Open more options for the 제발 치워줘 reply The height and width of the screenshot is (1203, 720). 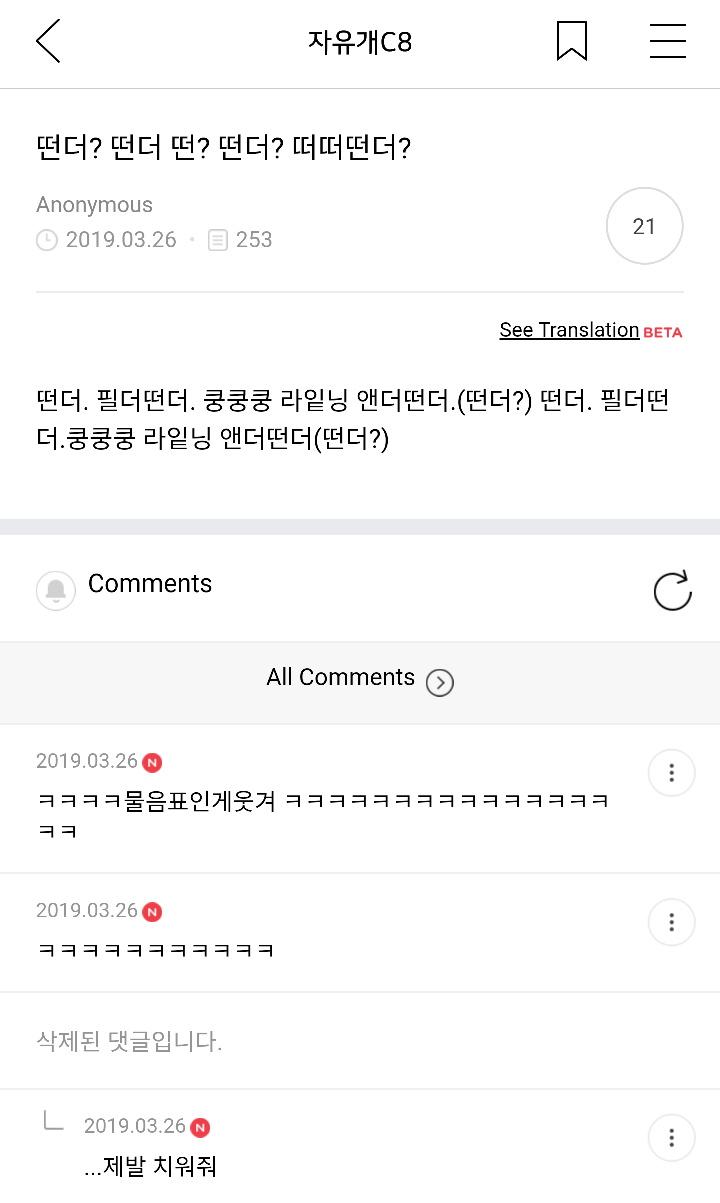[x=671, y=1137]
